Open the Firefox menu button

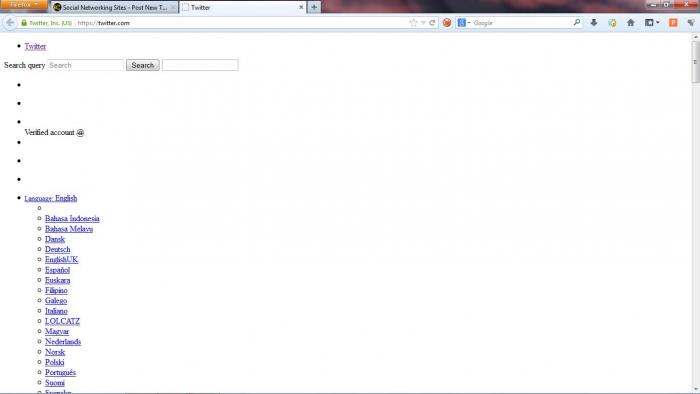click(x=23, y=5)
